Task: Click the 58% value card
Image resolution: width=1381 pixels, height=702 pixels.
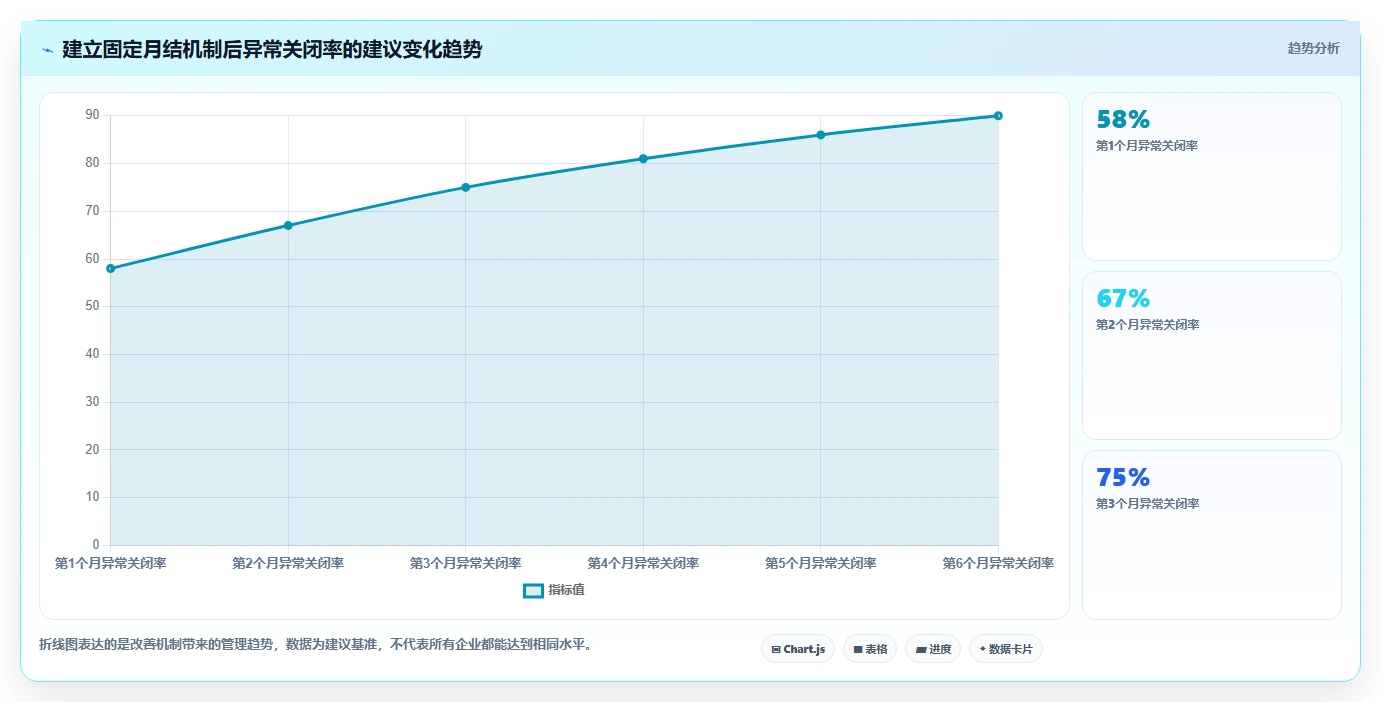Action: click(1212, 177)
